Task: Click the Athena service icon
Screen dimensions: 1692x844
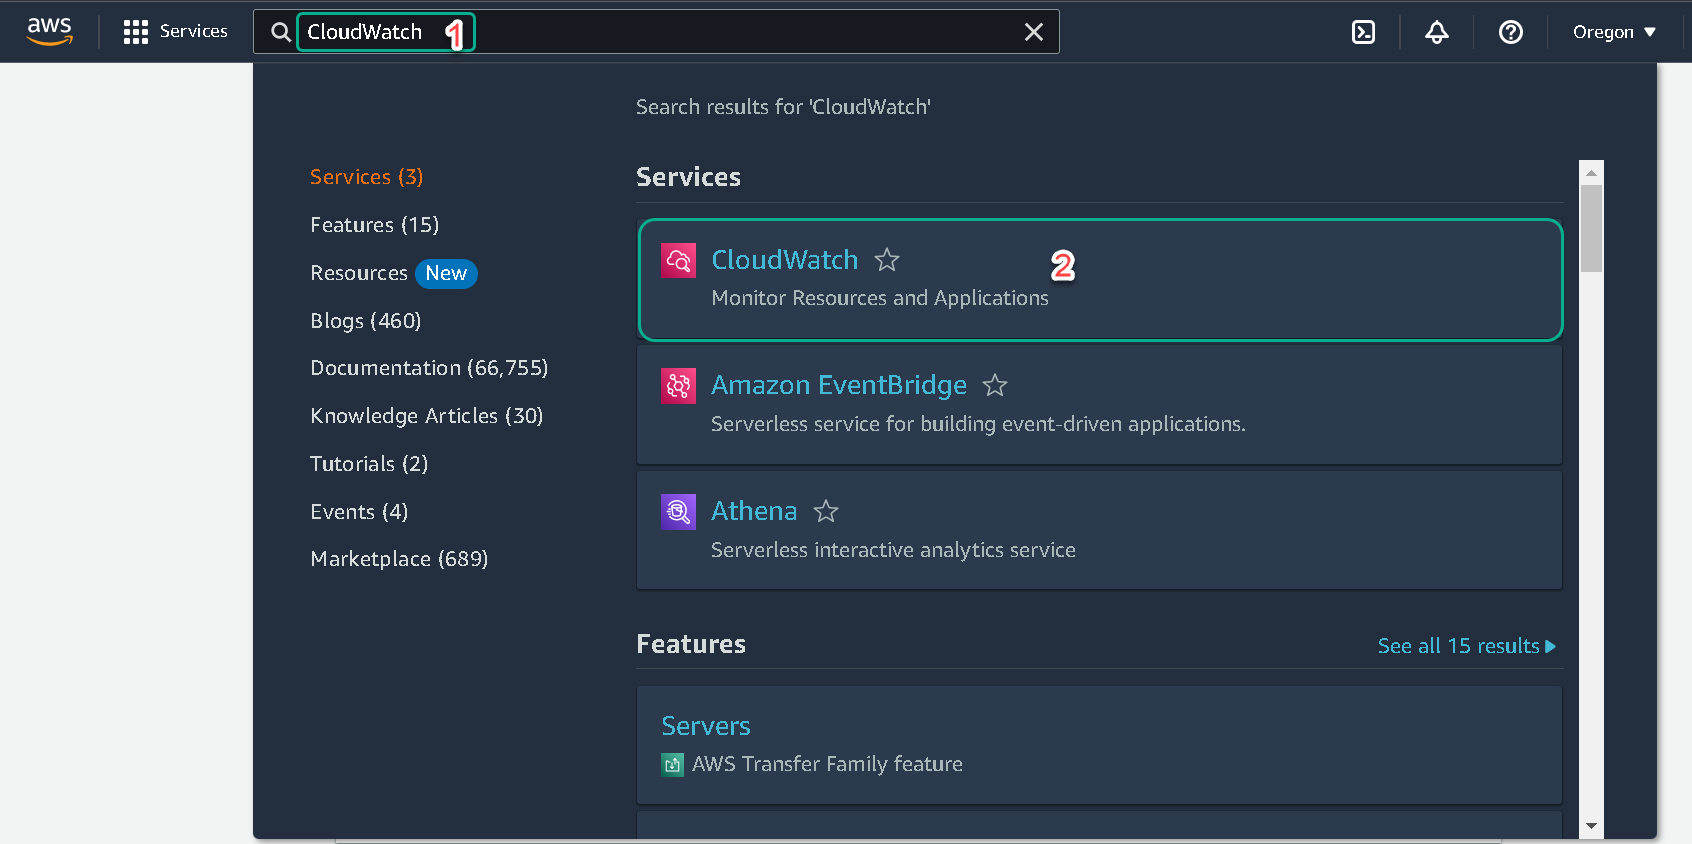Action: (679, 512)
